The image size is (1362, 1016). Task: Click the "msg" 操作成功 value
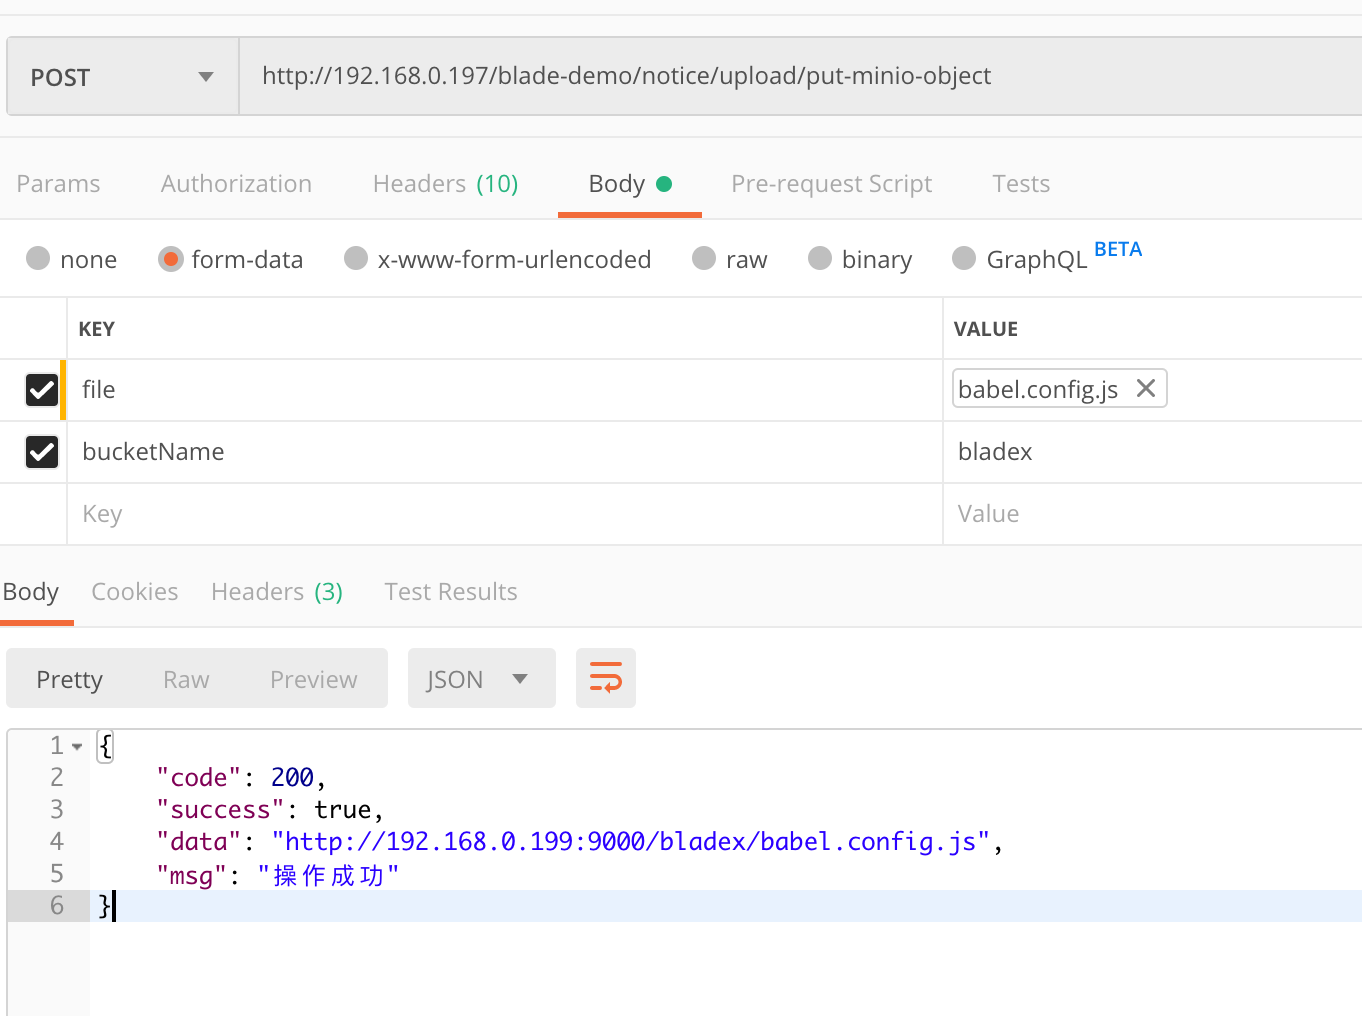coord(328,876)
